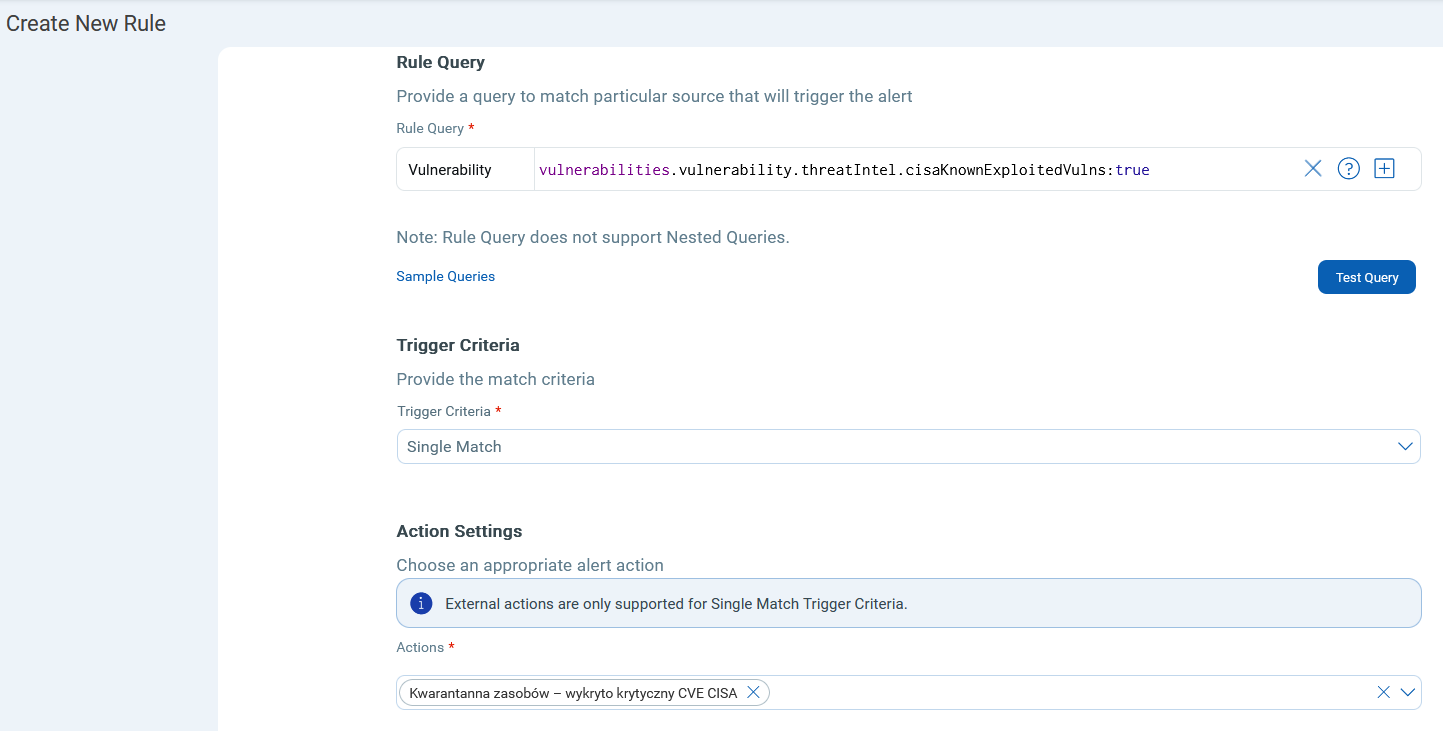This screenshot has height=731, width=1443.
Task: Place cursor on 'vulnerabilities' token in query
Action: (x=603, y=170)
